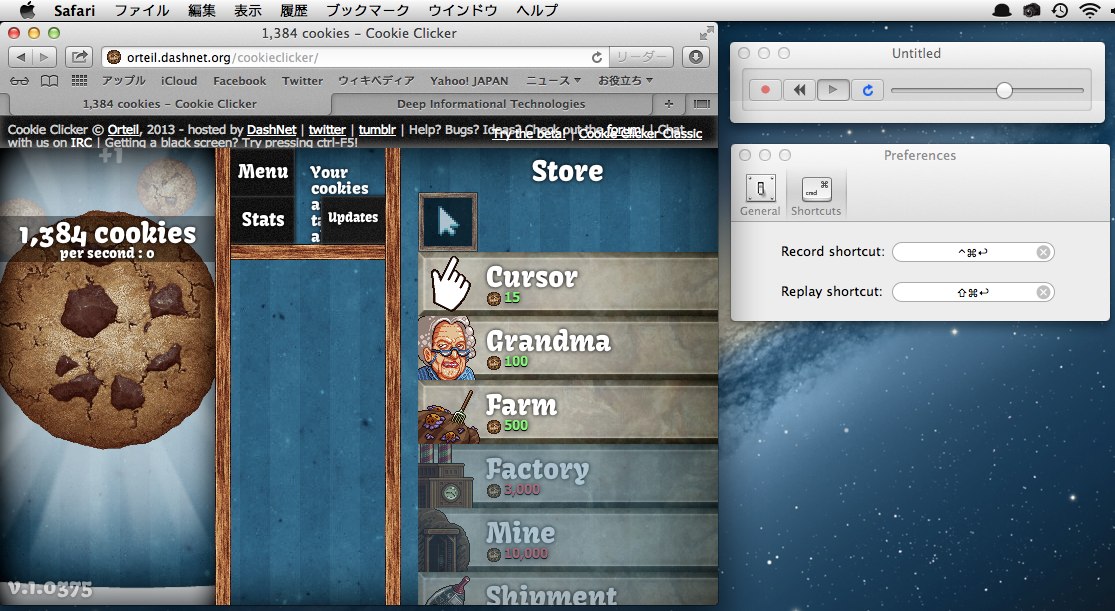Click the blue loop button
The height and width of the screenshot is (611, 1115).
(868, 90)
